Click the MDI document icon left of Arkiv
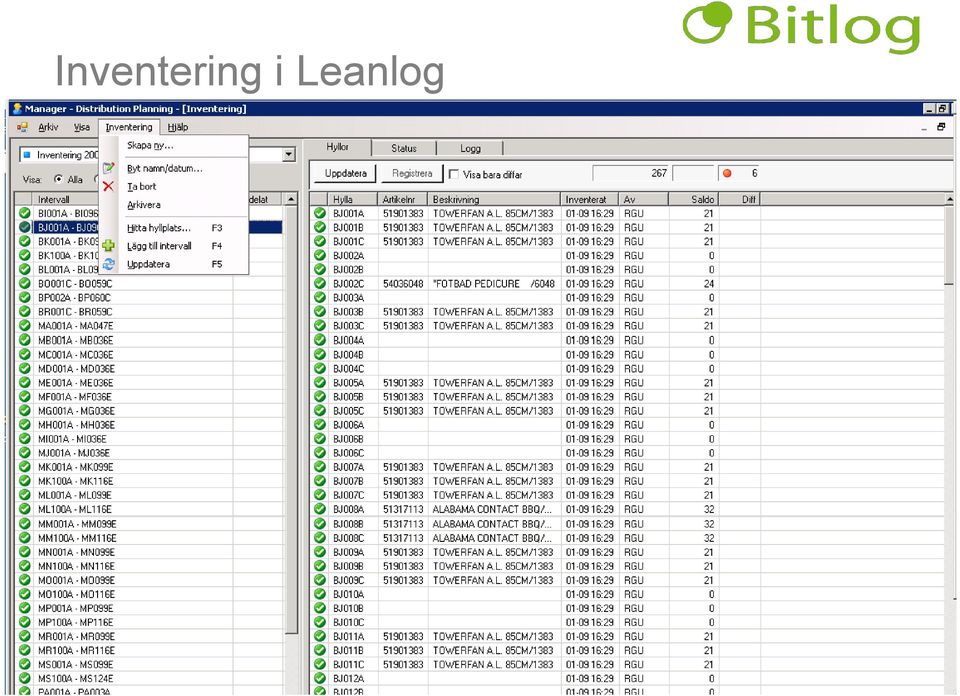 click(x=22, y=127)
